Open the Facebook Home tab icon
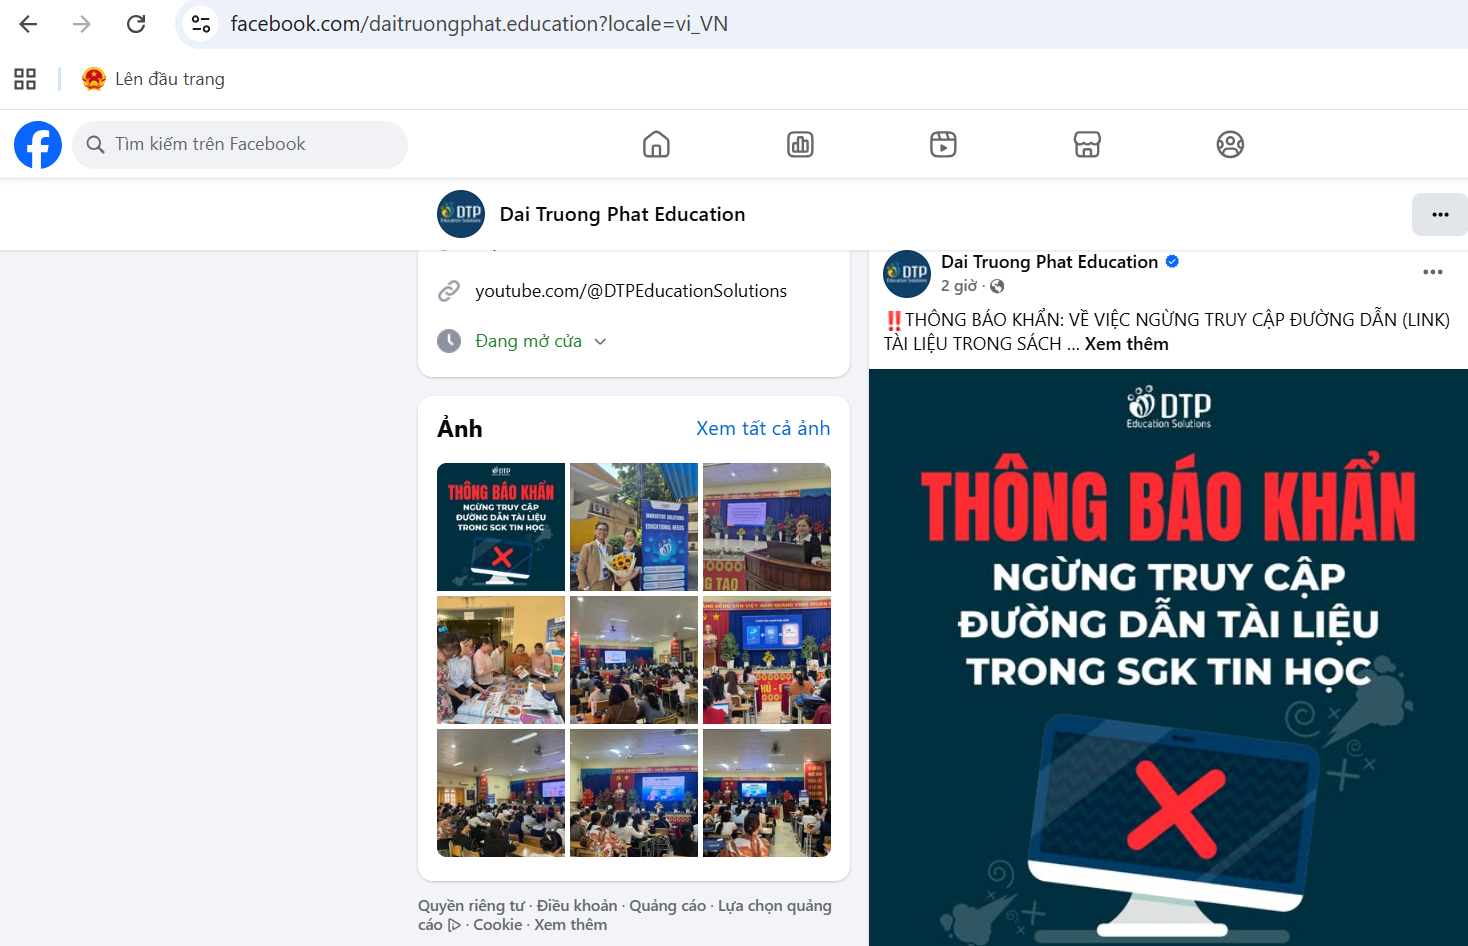 656,145
